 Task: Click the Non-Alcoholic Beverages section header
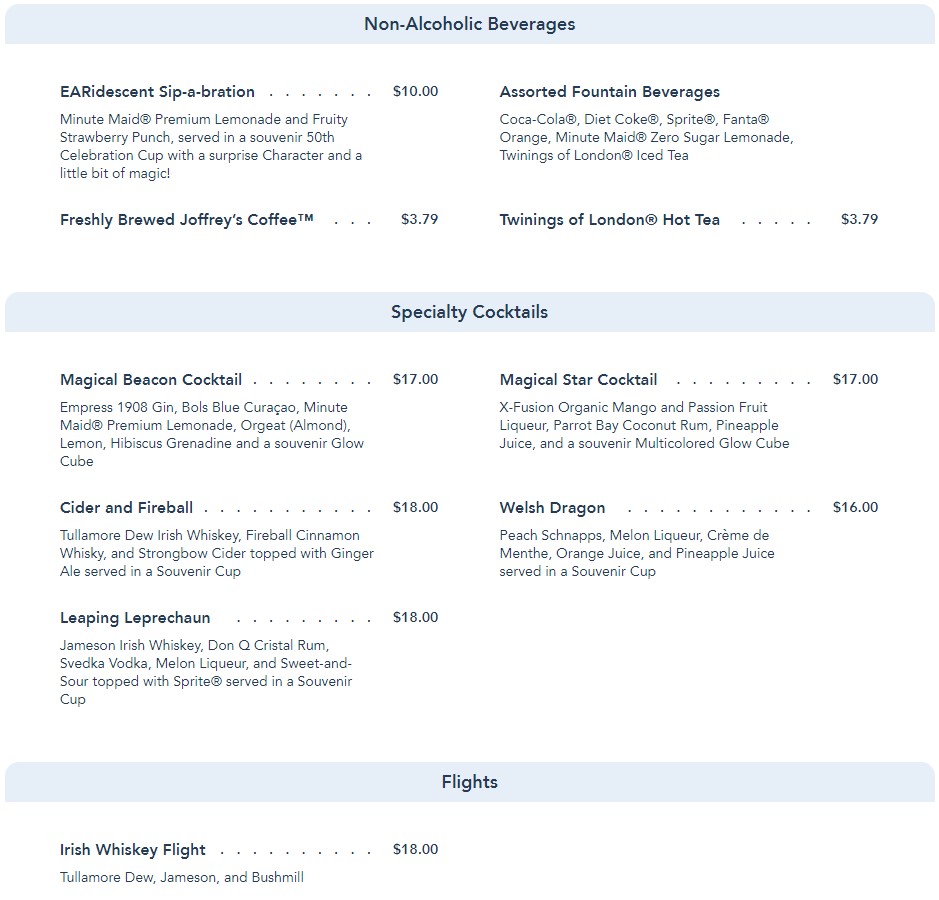[x=469, y=24]
